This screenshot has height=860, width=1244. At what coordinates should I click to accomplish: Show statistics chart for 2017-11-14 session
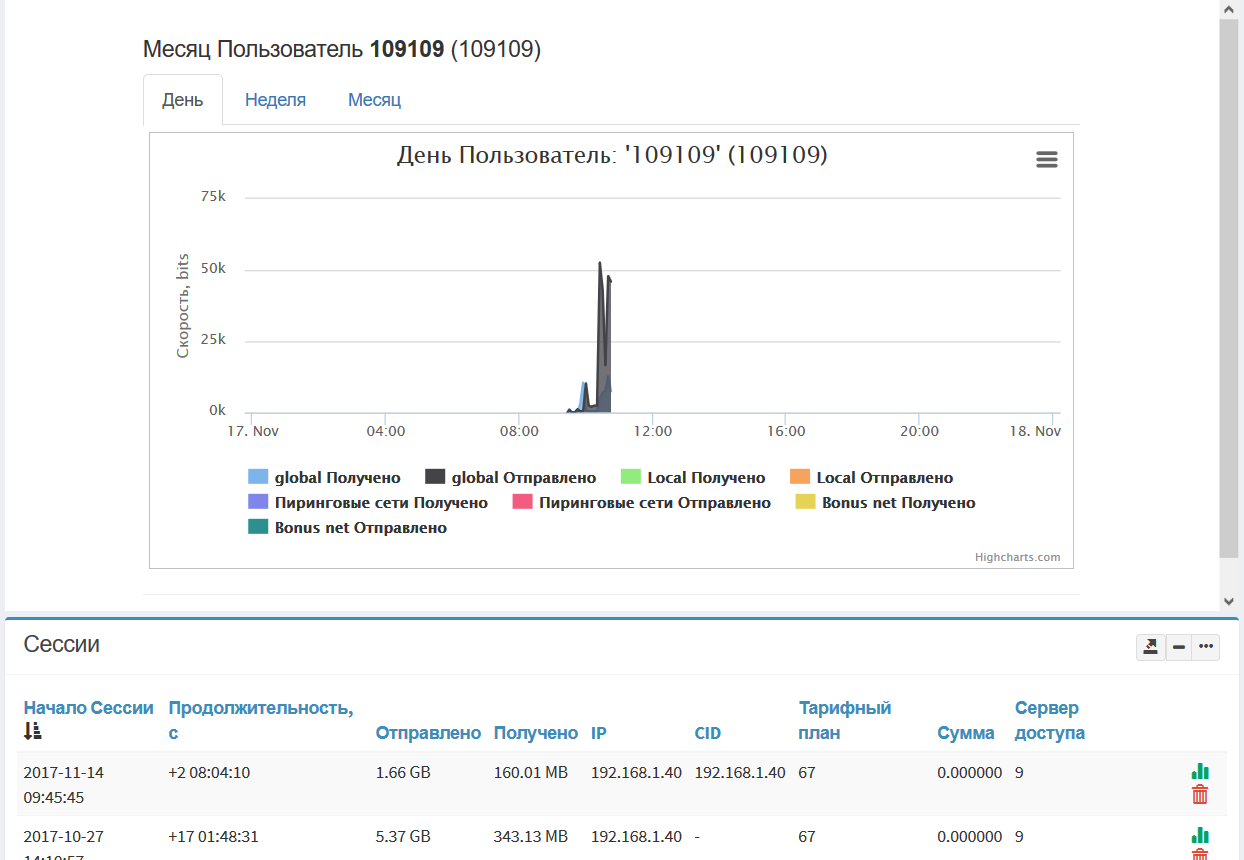[1200, 771]
